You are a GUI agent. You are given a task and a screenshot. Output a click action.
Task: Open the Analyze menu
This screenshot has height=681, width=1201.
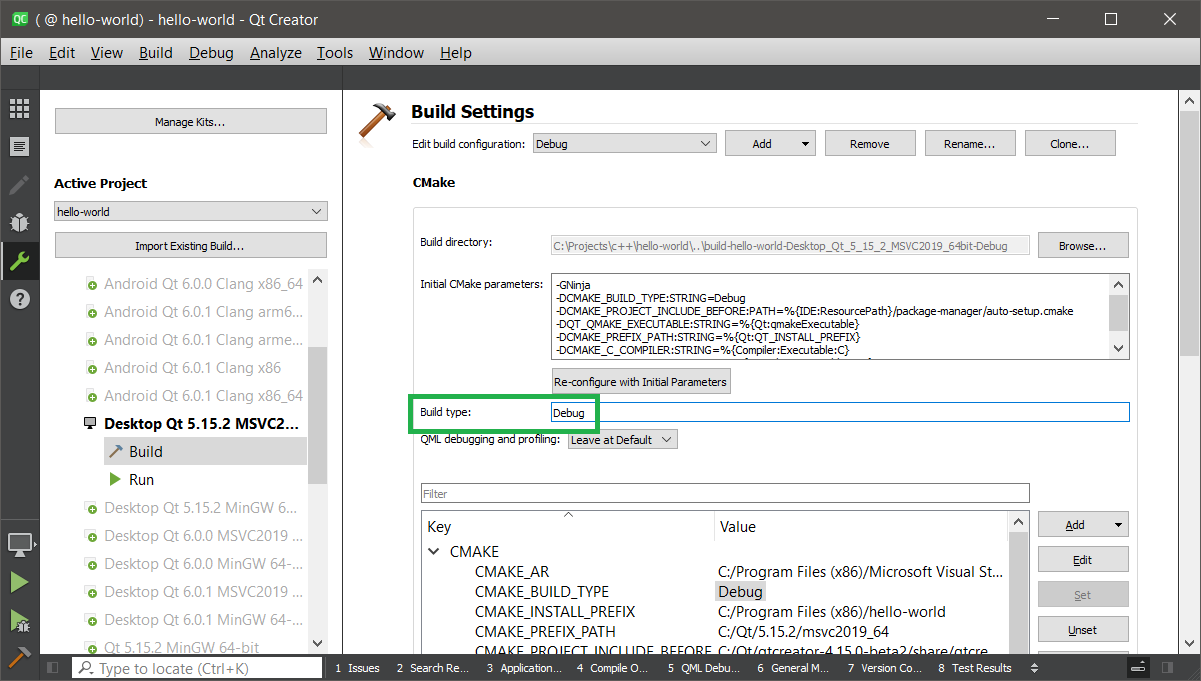(275, 53)
